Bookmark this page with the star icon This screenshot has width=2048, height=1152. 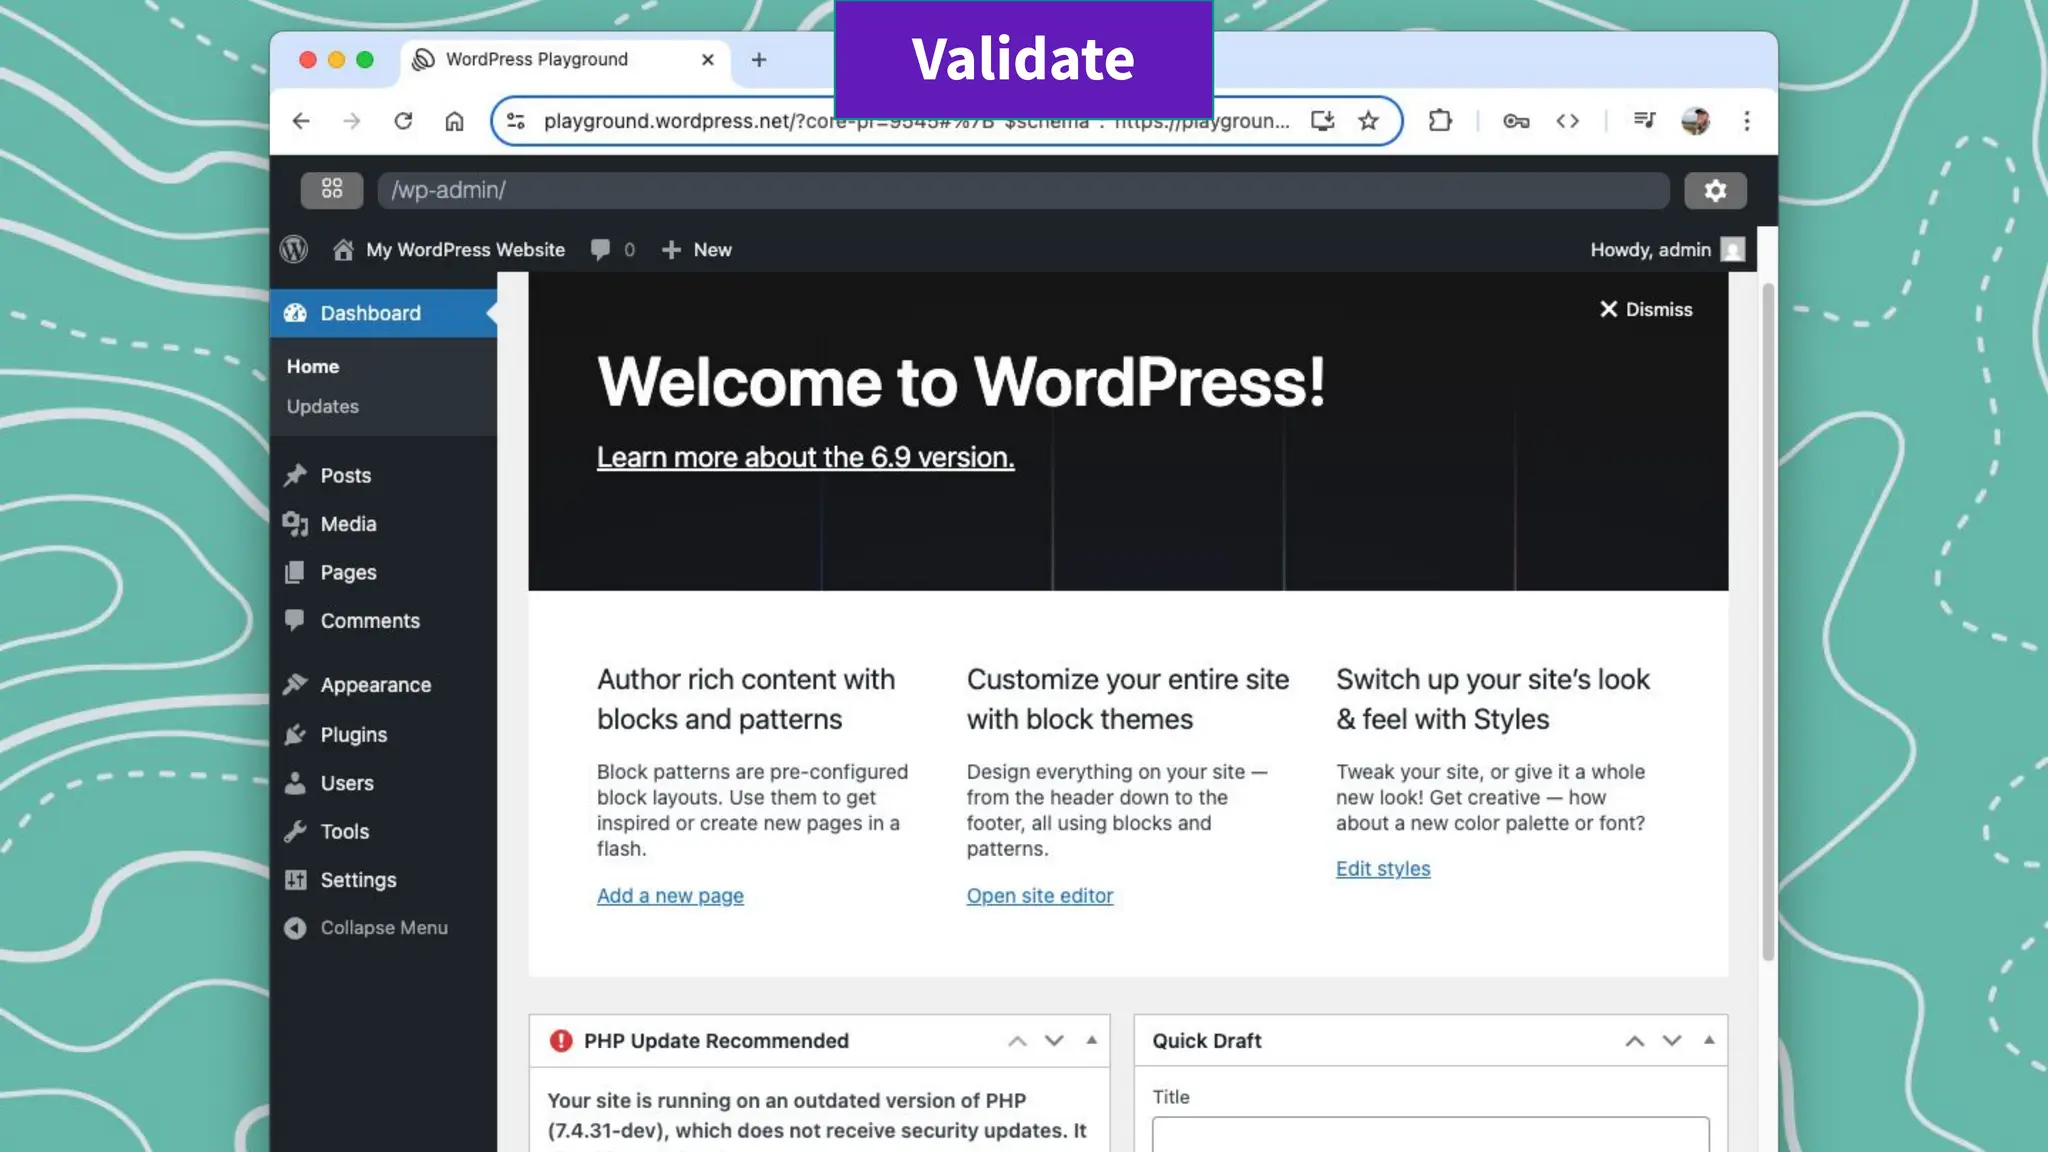(1368, 121)
